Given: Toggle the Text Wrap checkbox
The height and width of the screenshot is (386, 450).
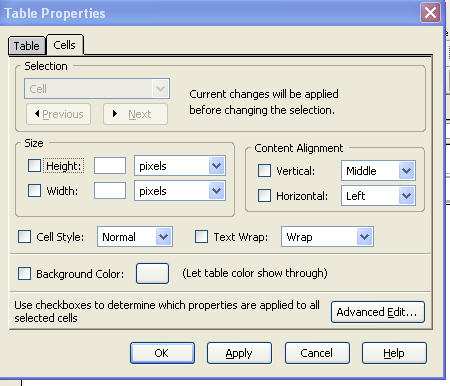Looking at the screenshot, I should [x=201, y=237].
